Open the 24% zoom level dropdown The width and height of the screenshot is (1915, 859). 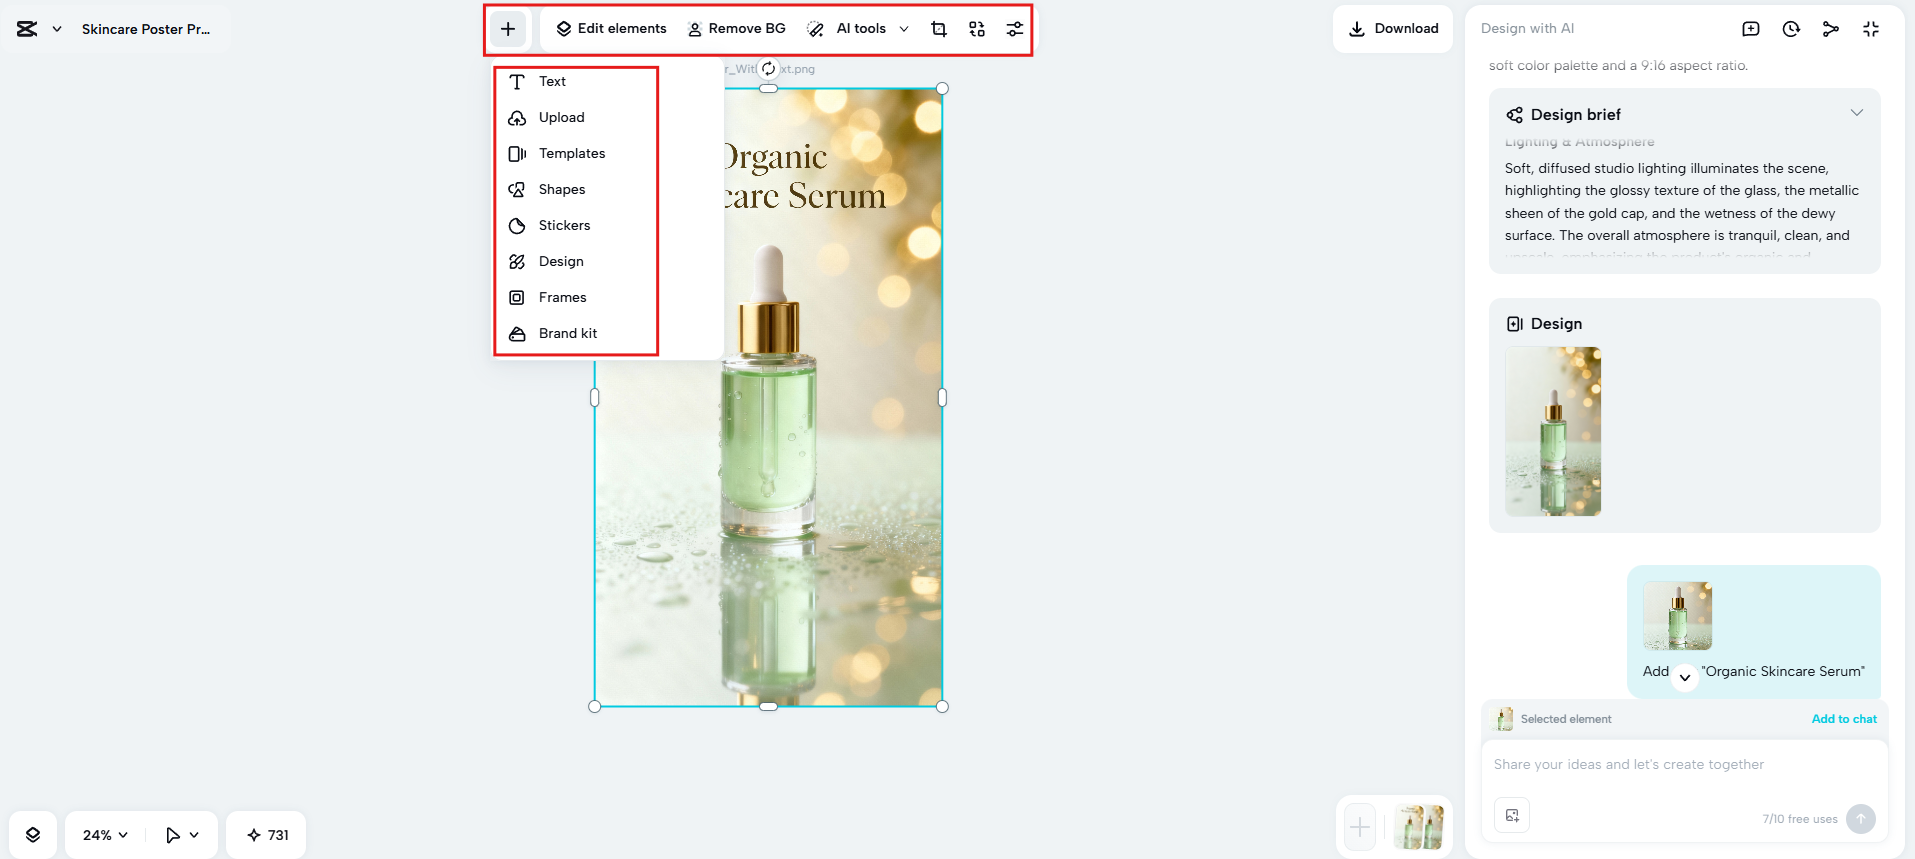point(105,835)
